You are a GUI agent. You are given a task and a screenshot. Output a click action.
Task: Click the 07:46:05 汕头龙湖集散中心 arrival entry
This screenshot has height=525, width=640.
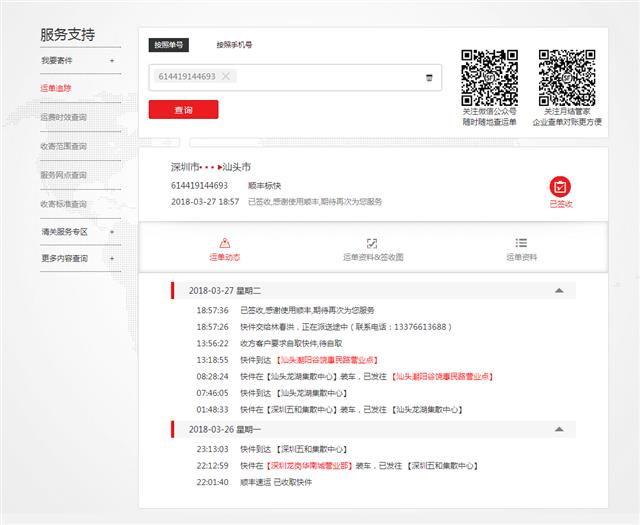272,393
